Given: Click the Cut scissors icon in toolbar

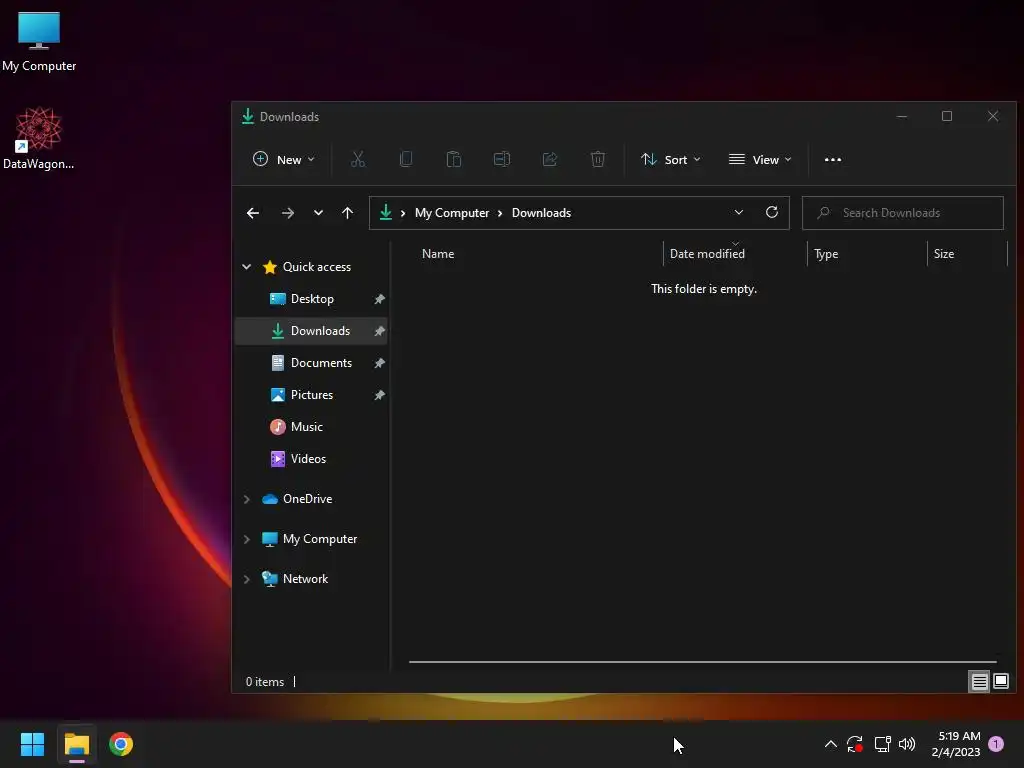Looking at the screenshot, I should [x=358, y=159].
